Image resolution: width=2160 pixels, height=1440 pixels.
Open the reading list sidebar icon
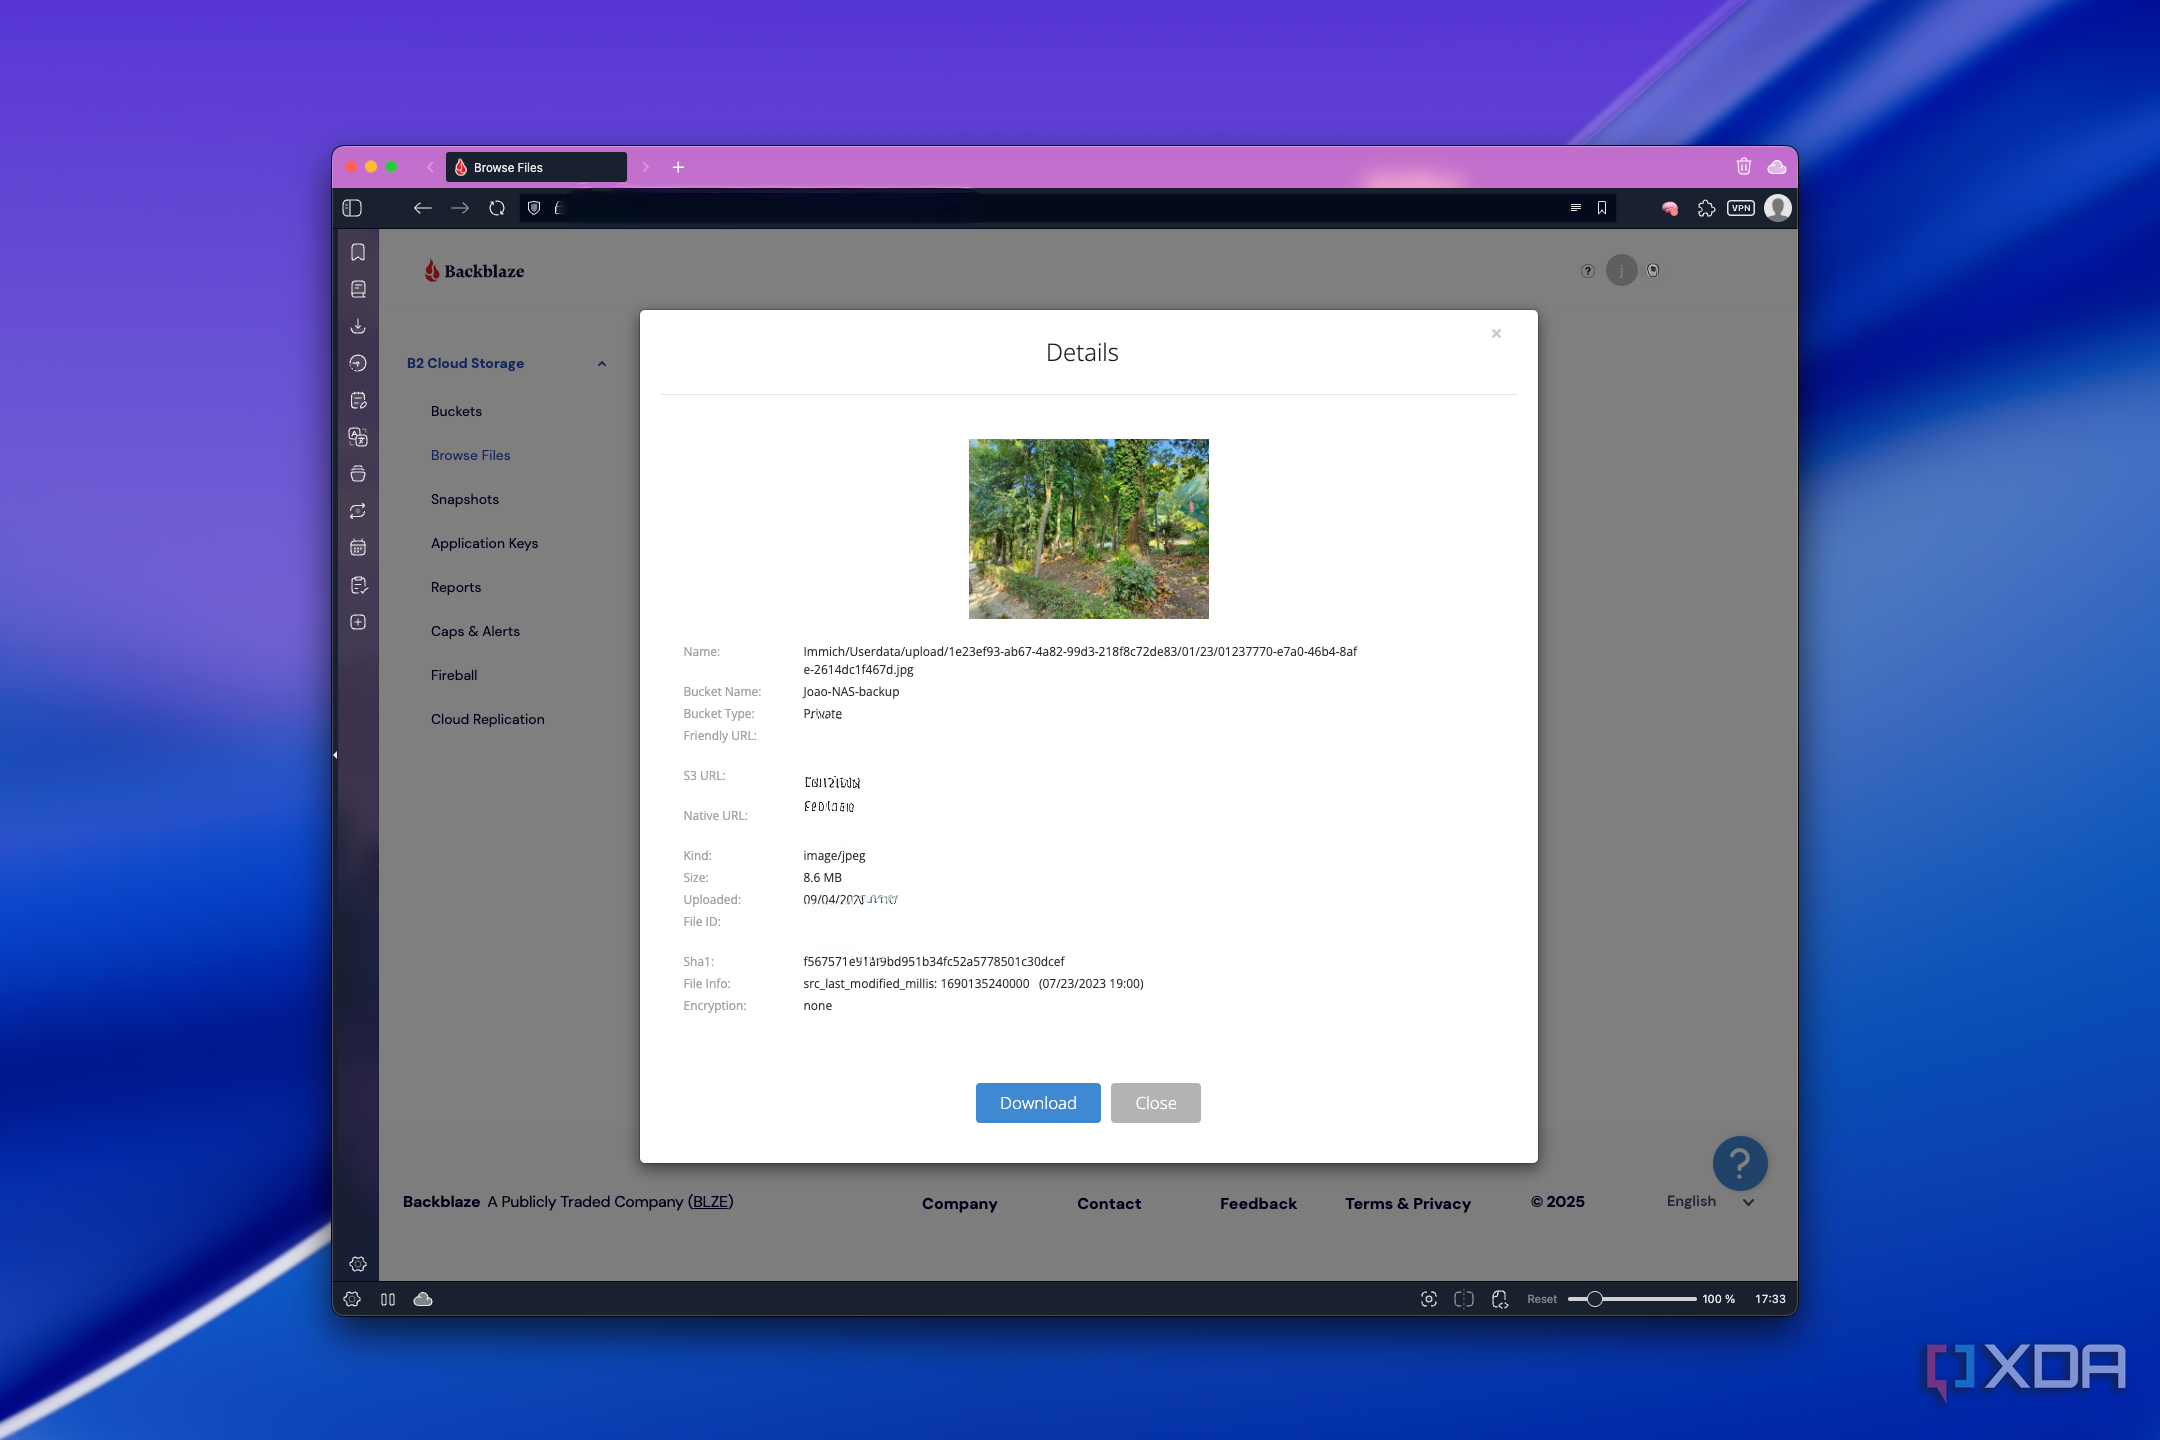click(358, 289)
